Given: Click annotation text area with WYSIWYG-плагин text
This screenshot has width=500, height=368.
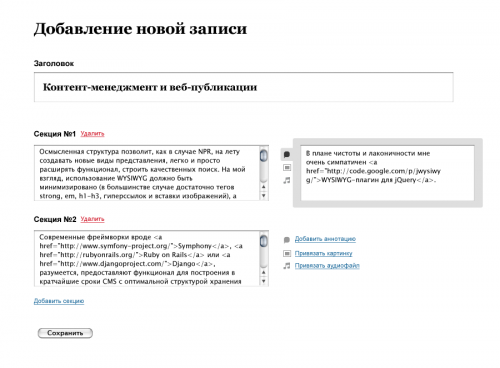Looking at the screenshot, I should [387, 173].
